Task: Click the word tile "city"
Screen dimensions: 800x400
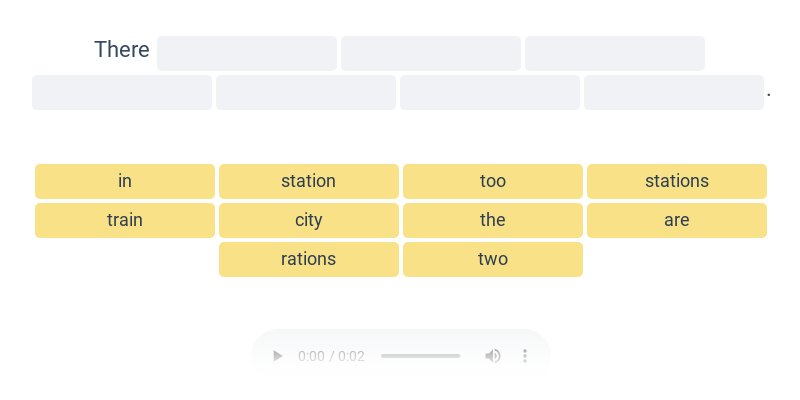Action: (309, 220)
